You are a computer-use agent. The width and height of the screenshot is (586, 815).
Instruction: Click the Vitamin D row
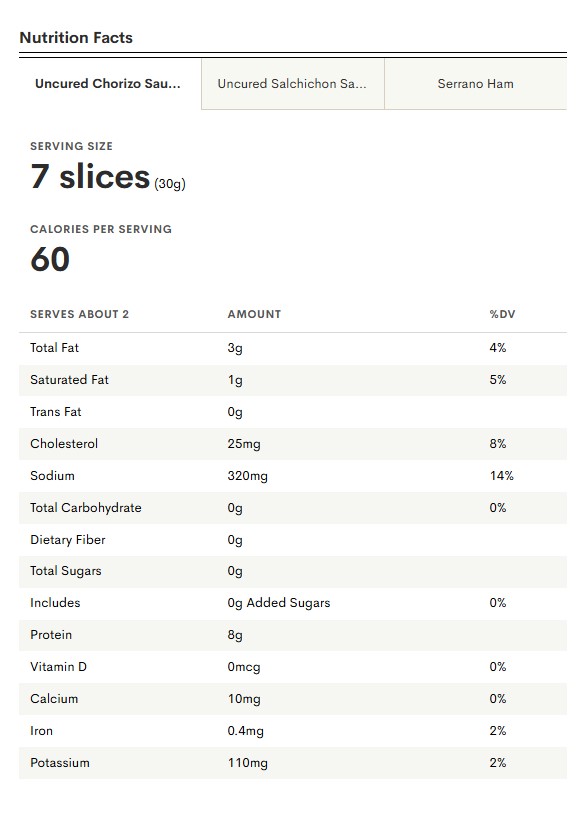293,667
